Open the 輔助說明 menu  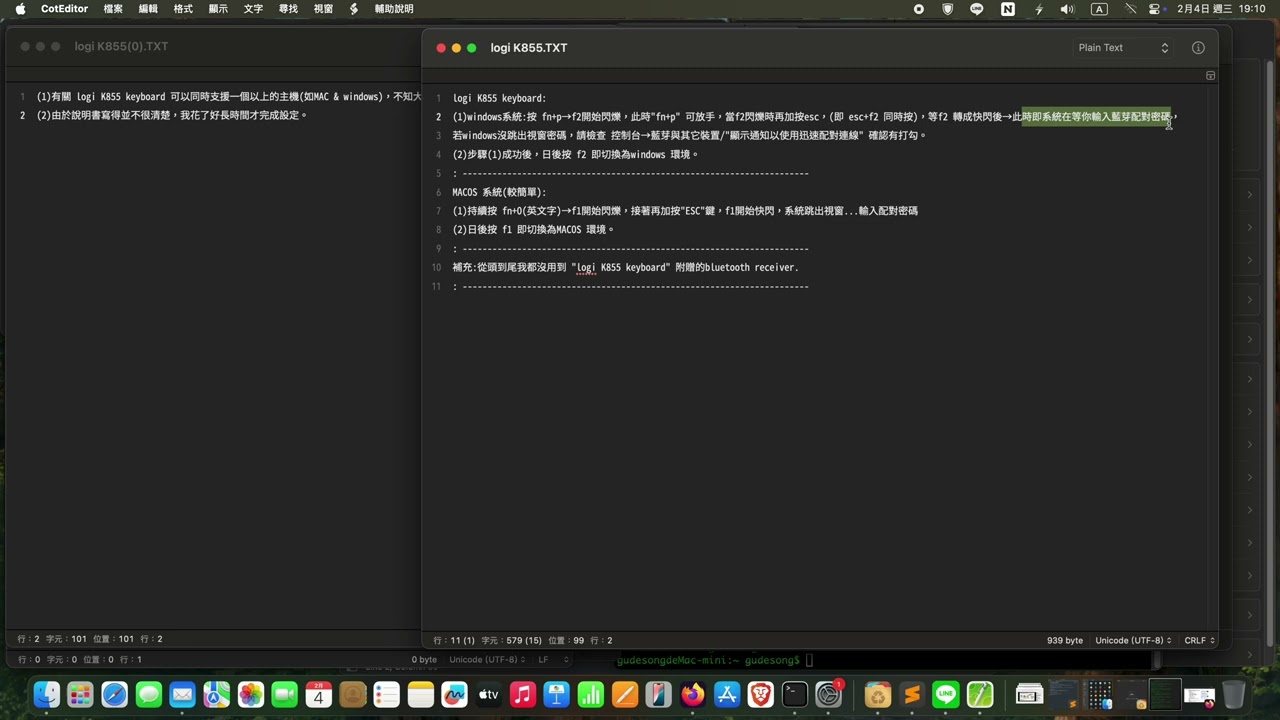click(x=394, y=9)
